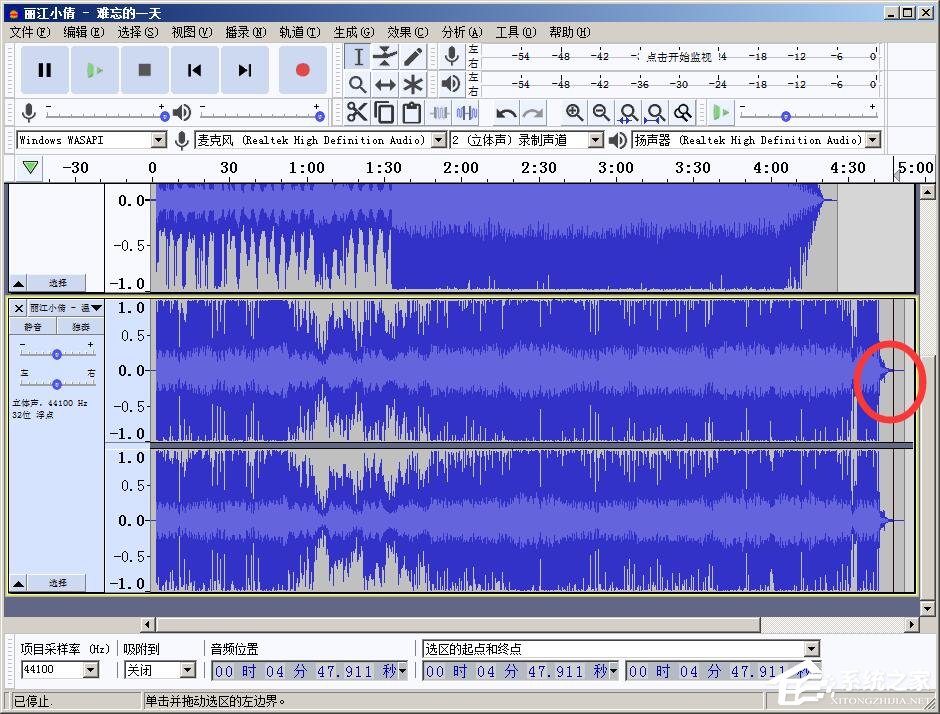This screenshot has width=940, height=714.
Task: Select the Time Shift tool
Action: click(385, 84)
